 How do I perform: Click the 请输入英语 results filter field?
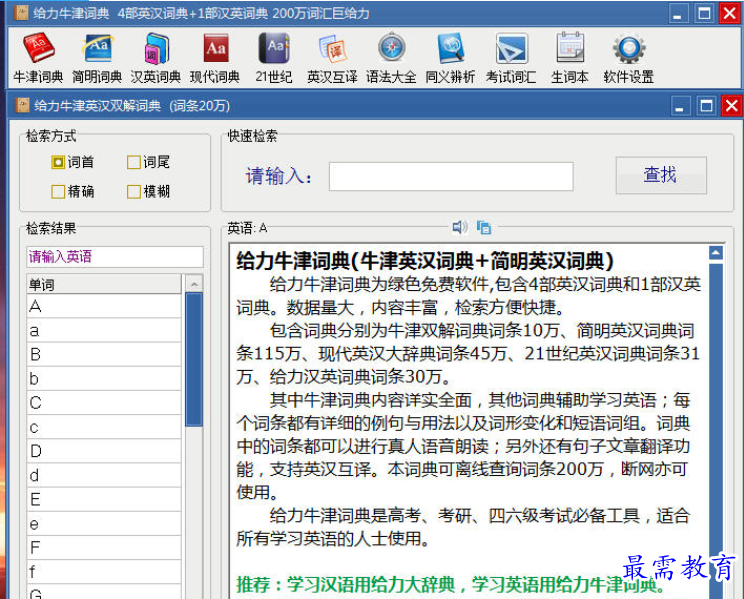(115, 257)
